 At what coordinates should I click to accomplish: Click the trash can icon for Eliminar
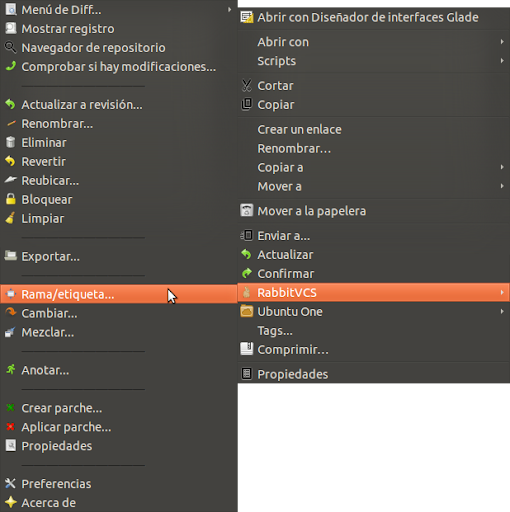(11, 142)
